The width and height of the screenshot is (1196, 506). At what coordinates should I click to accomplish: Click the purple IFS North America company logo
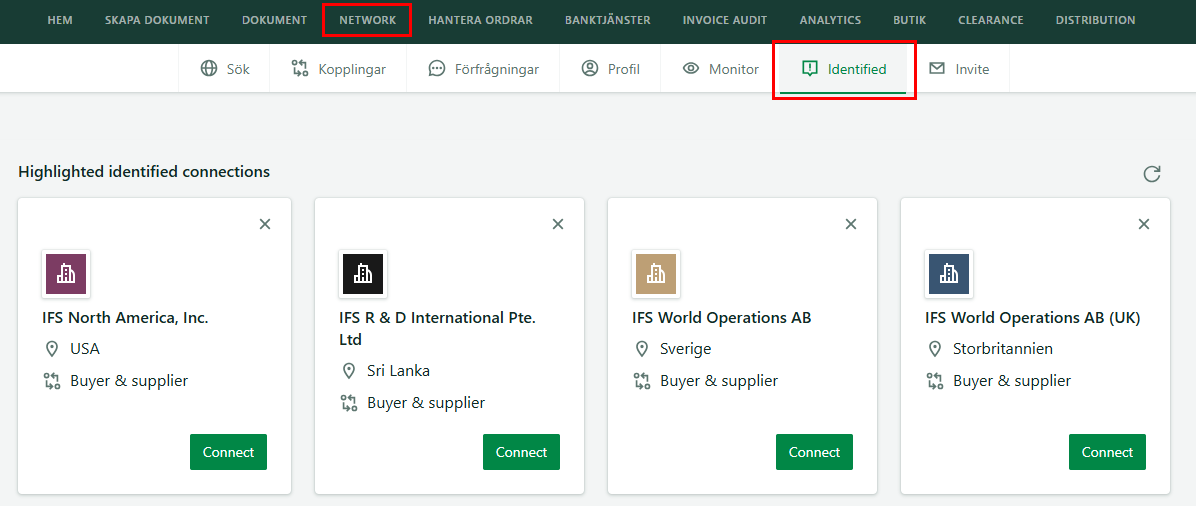click(x=66, y=274)
